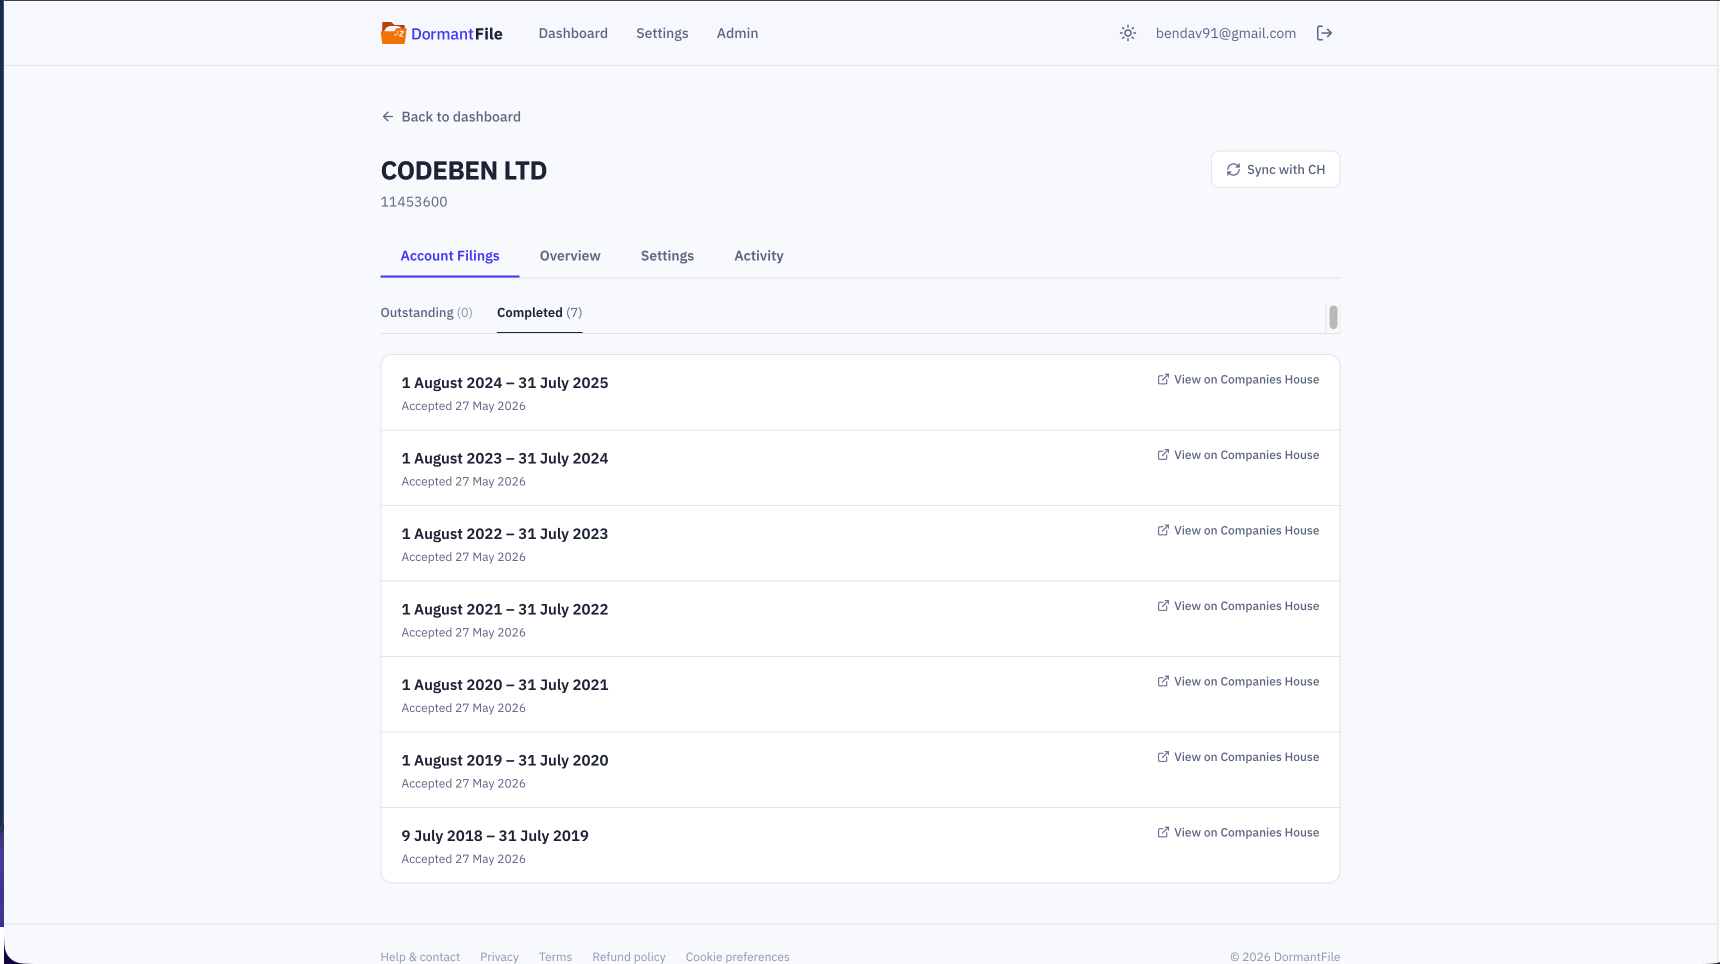1720x964 pixels.
Task: Open the Settings item in top navigation
Action: (x=662, y=33)
